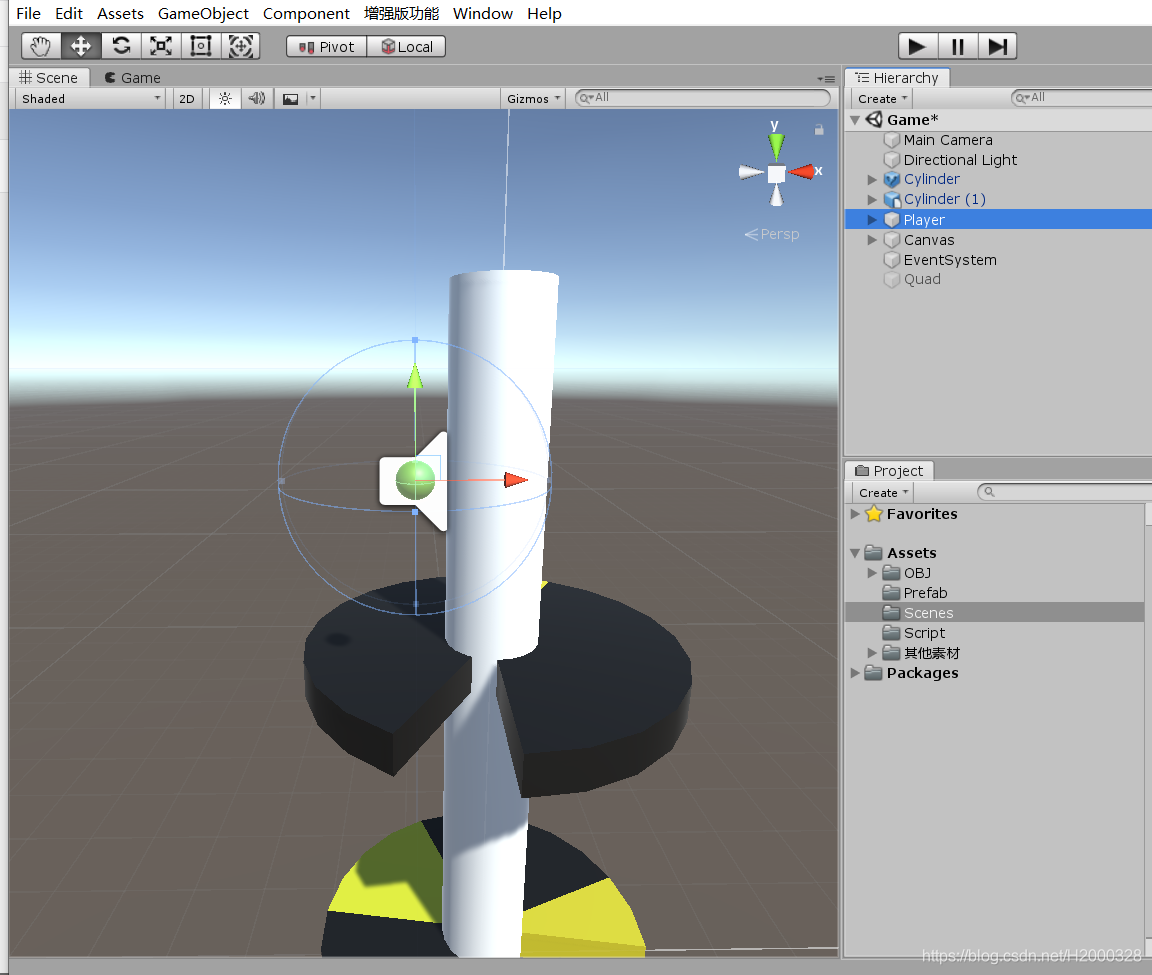Open the GameObject menu
Screen dimensions: 1152x975
pos(204,13)
